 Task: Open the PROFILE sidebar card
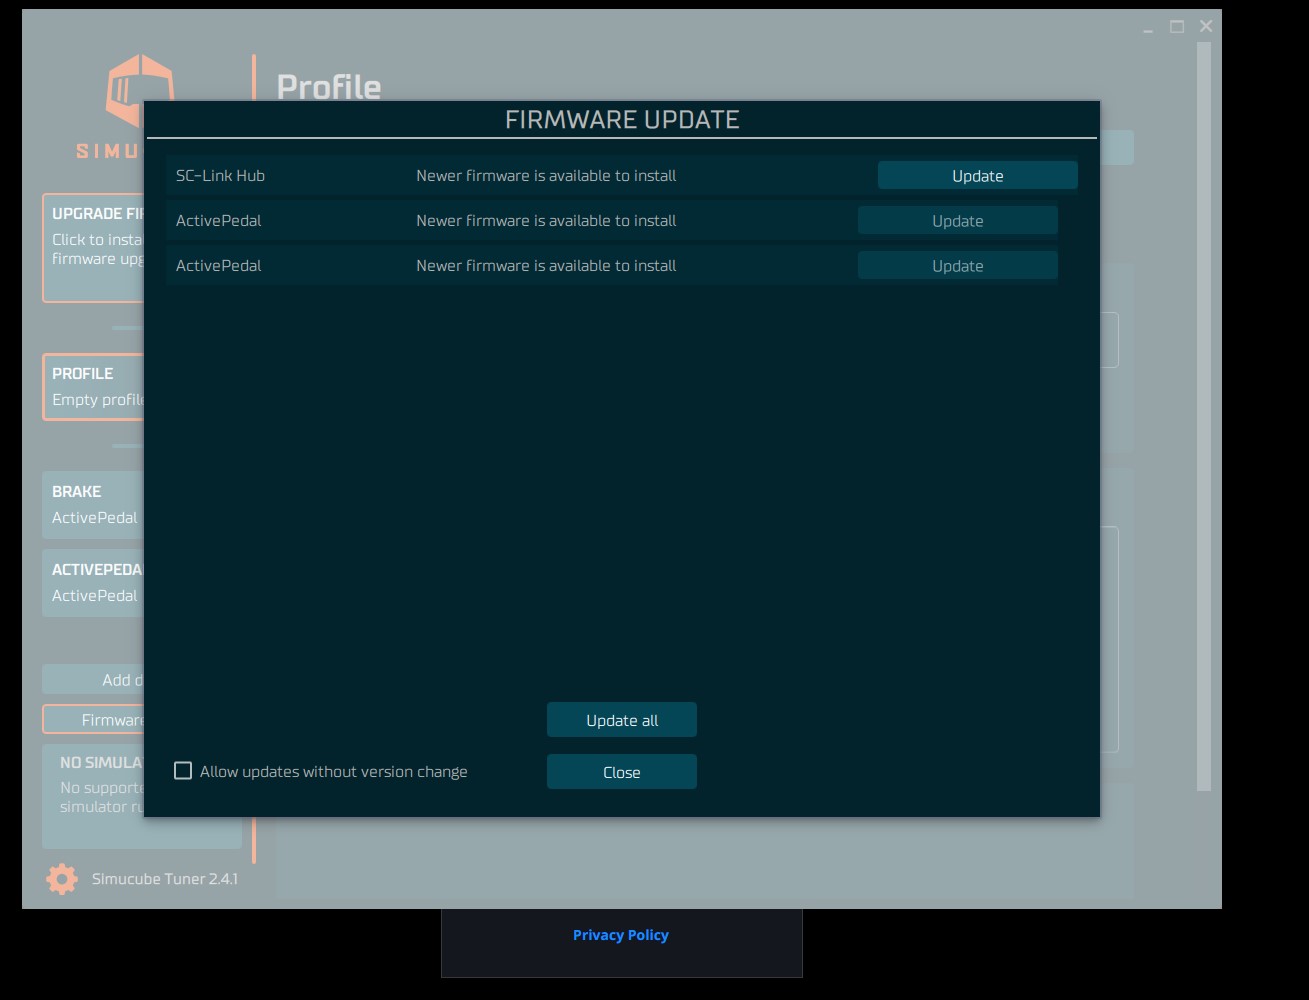point(93,387)
